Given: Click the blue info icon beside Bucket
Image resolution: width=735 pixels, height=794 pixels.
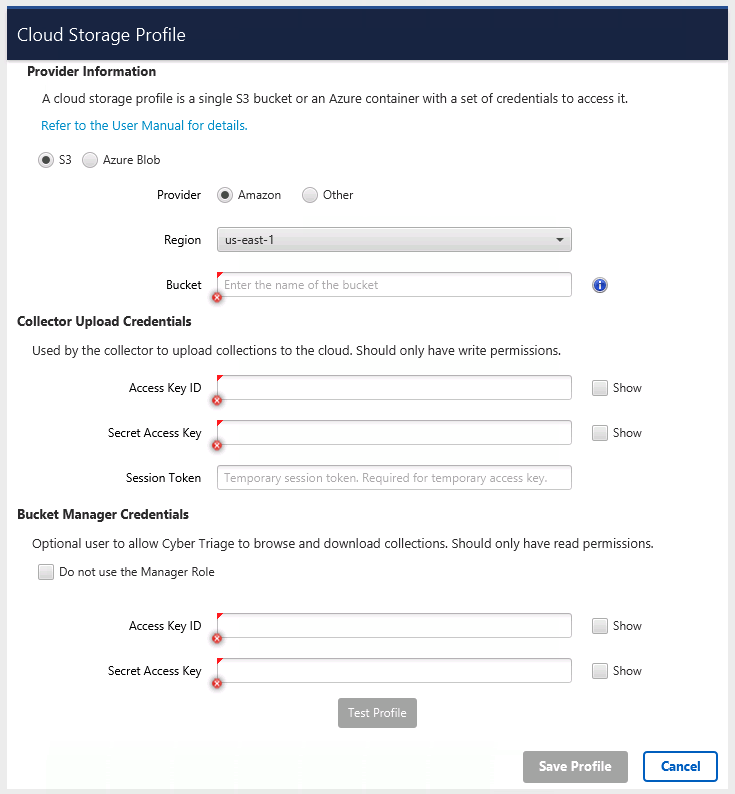Looking at the screenshot, I should 600,285.
